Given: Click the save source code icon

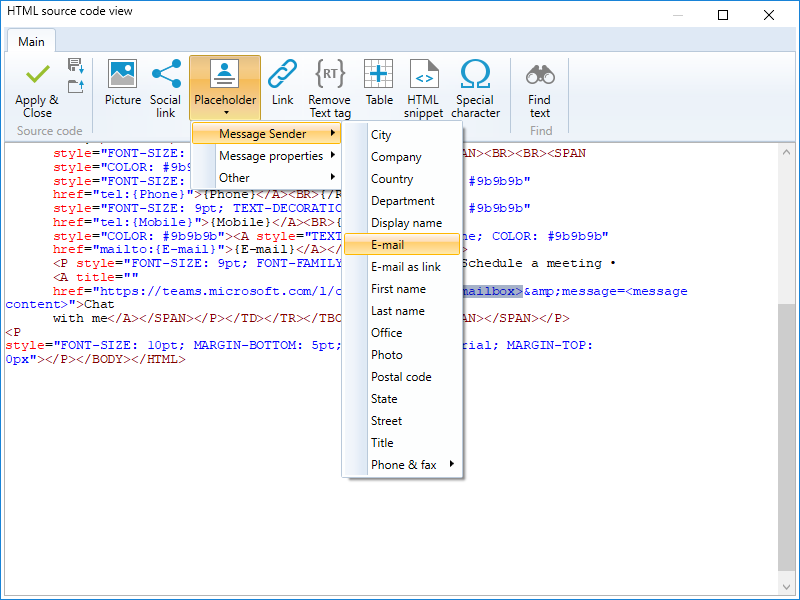Looking at the screenshot, I should [76, 65].
